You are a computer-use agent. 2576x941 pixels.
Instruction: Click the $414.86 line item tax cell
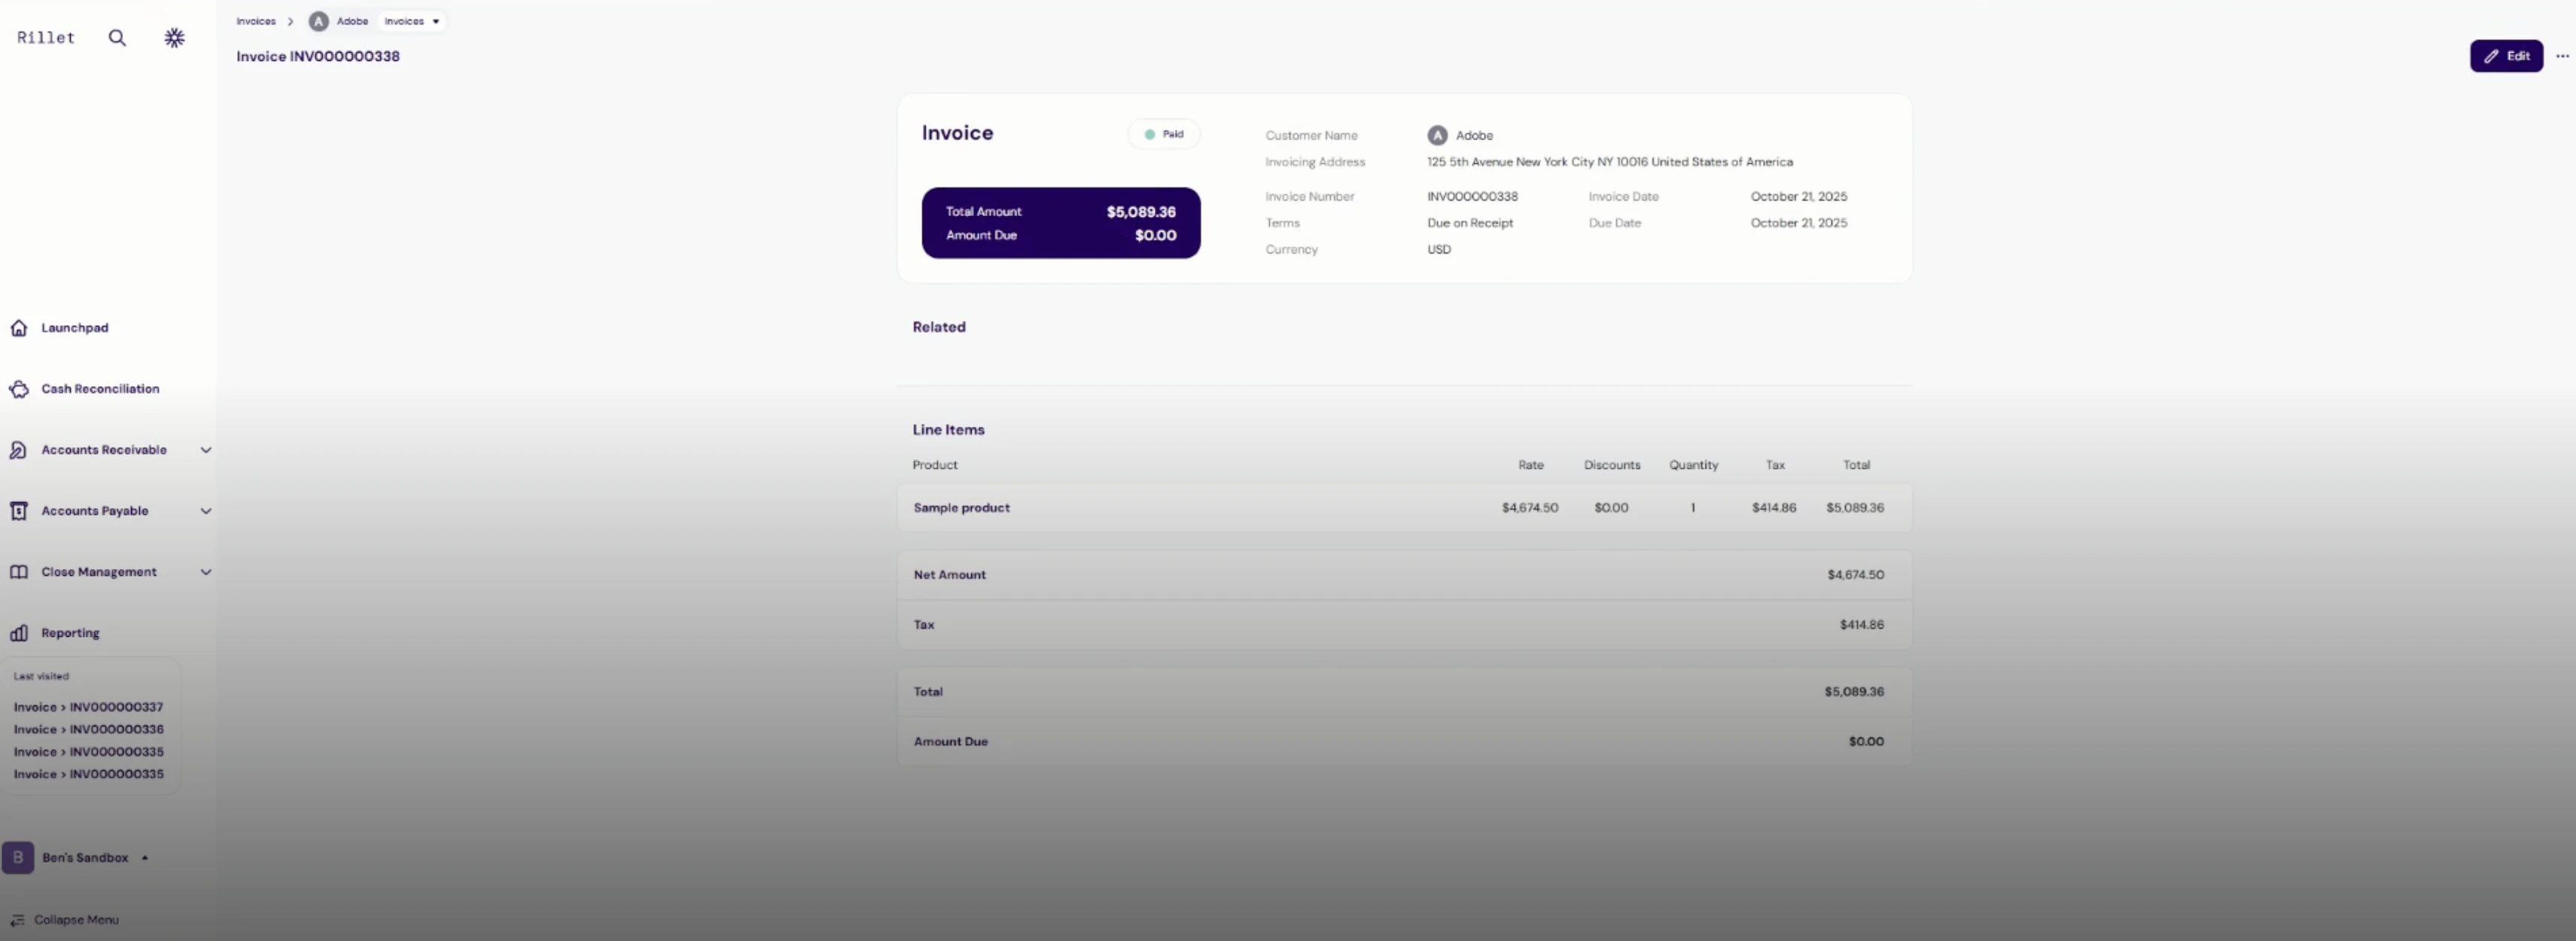[x=1773, y=508]
